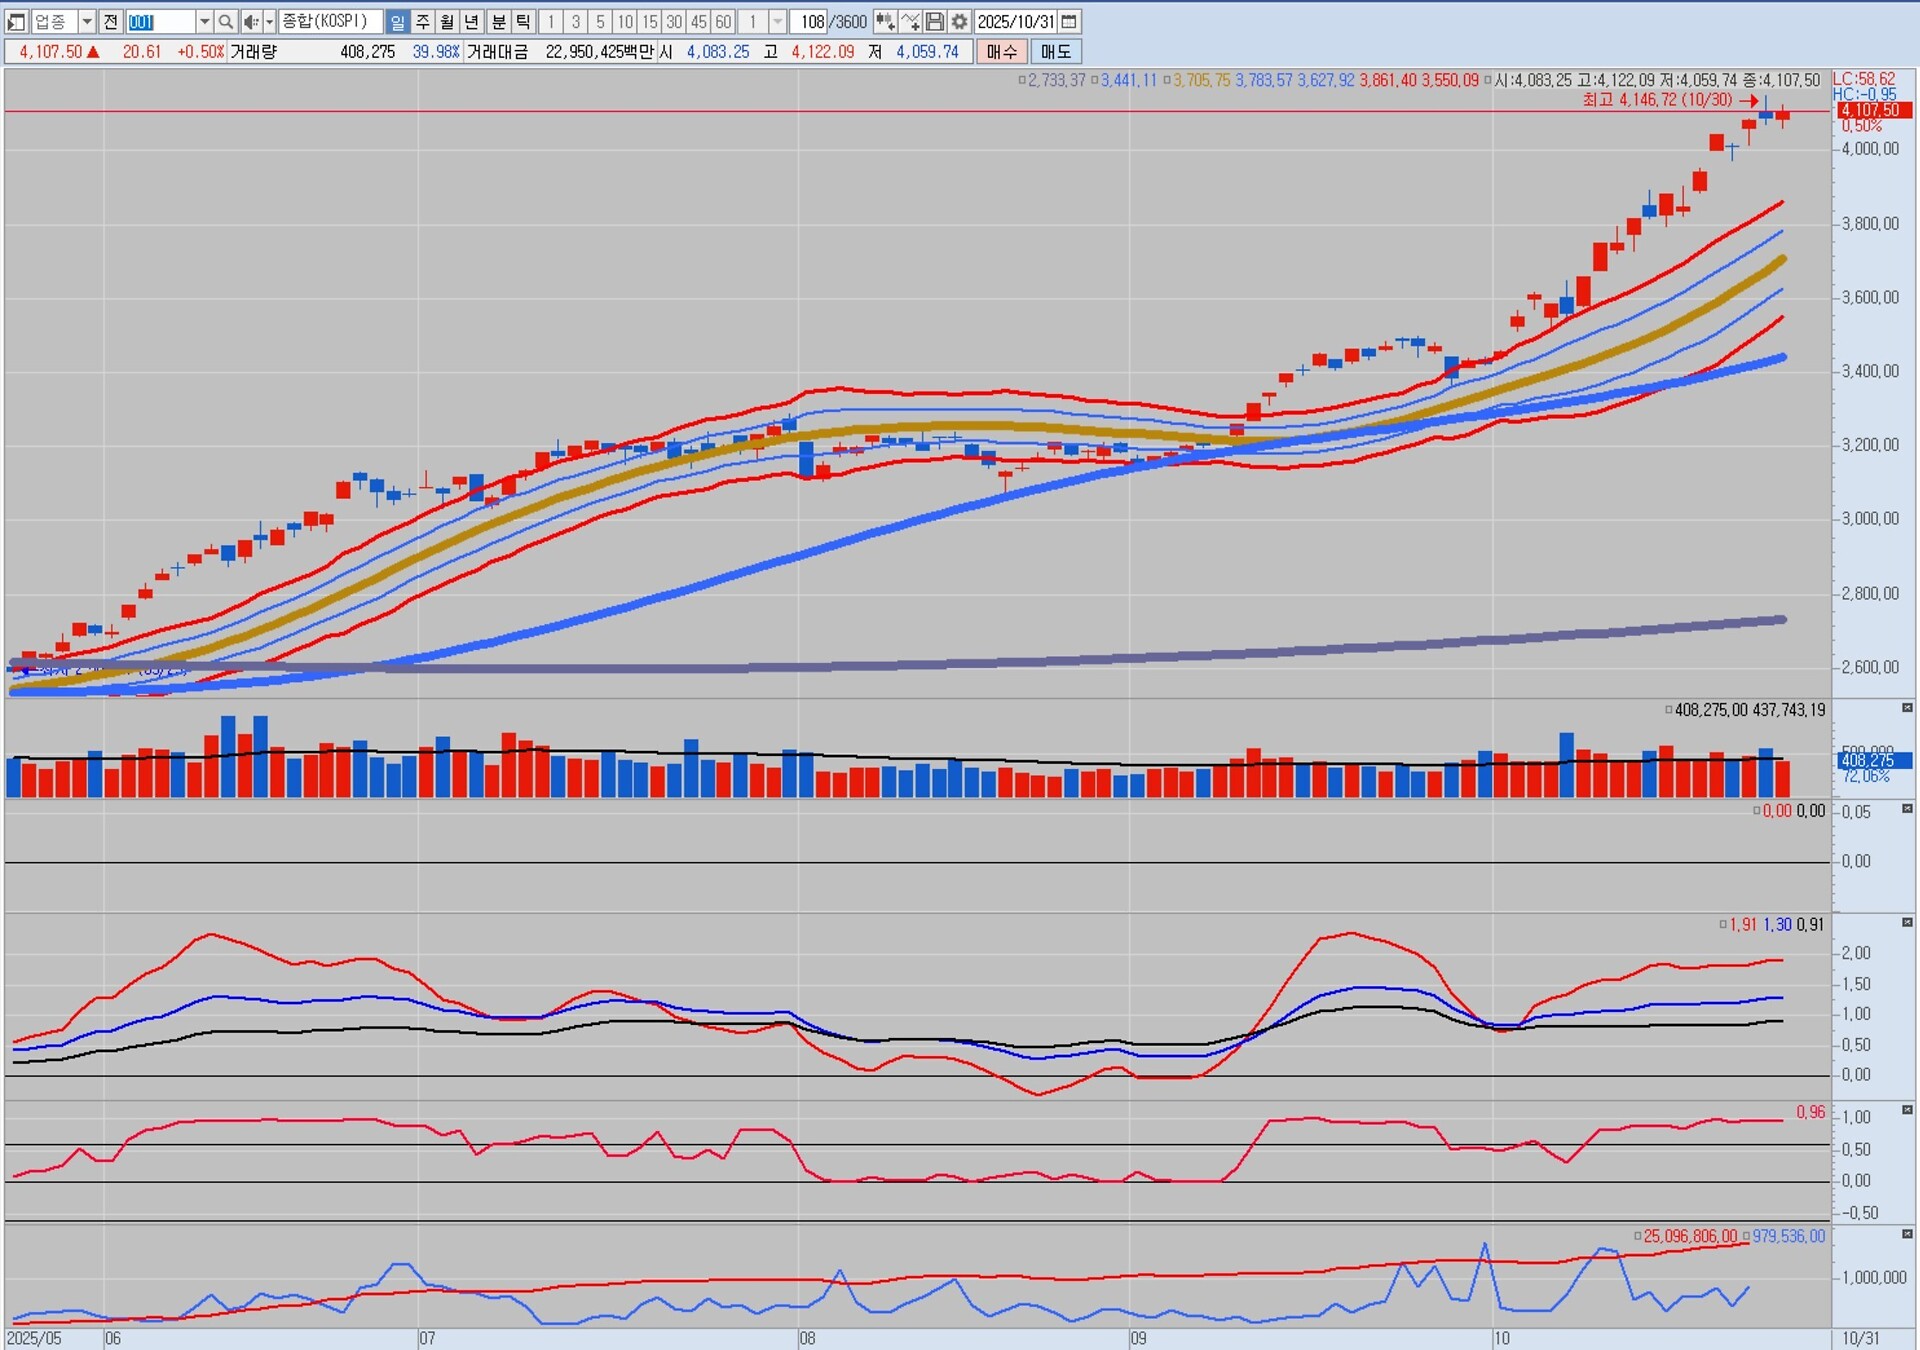
Task: Expand the 001 code dropdown arrow
Action: [204, 21]
